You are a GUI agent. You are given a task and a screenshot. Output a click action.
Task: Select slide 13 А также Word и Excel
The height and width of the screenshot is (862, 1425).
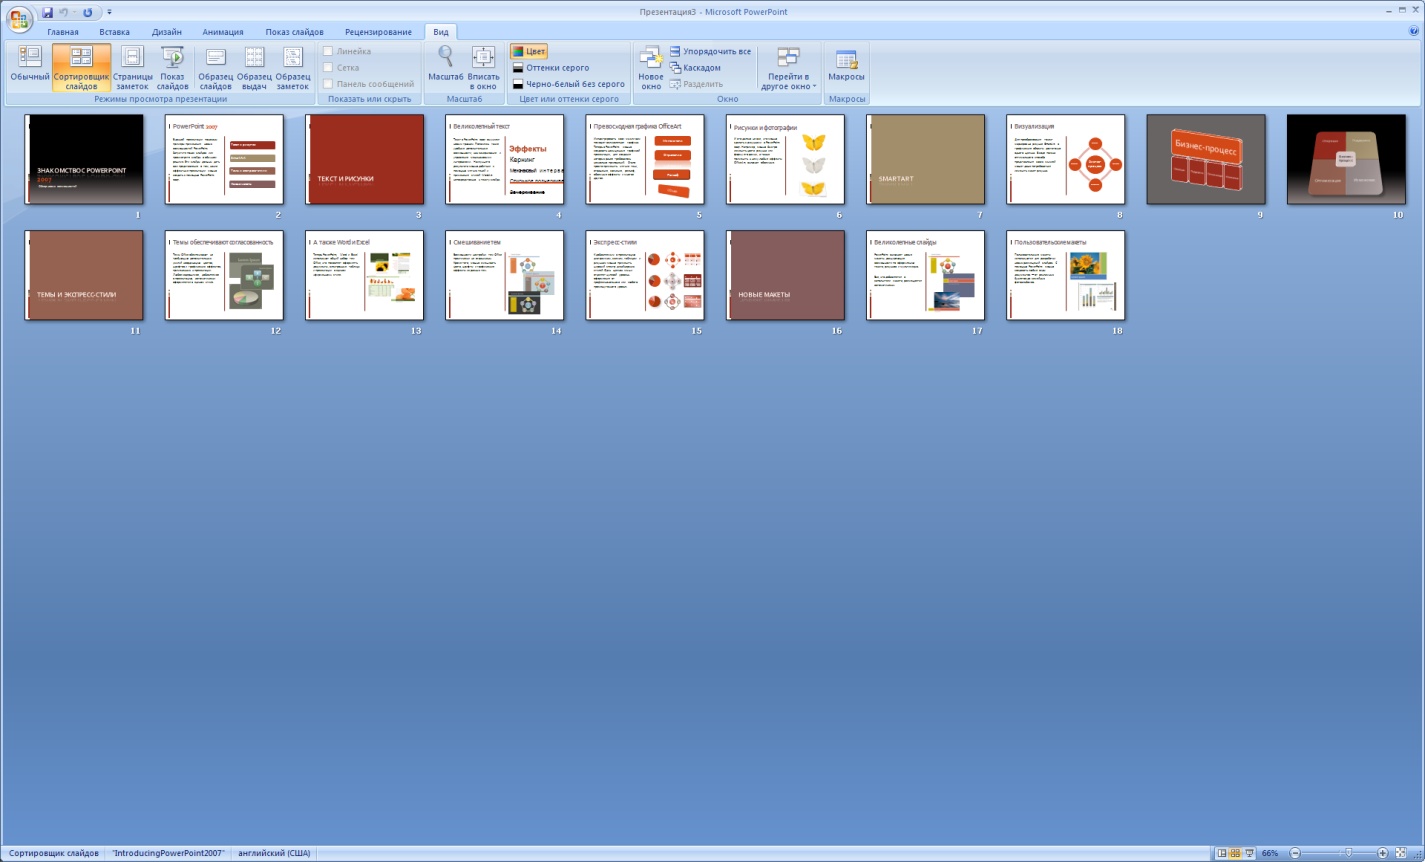coord(364,275)
